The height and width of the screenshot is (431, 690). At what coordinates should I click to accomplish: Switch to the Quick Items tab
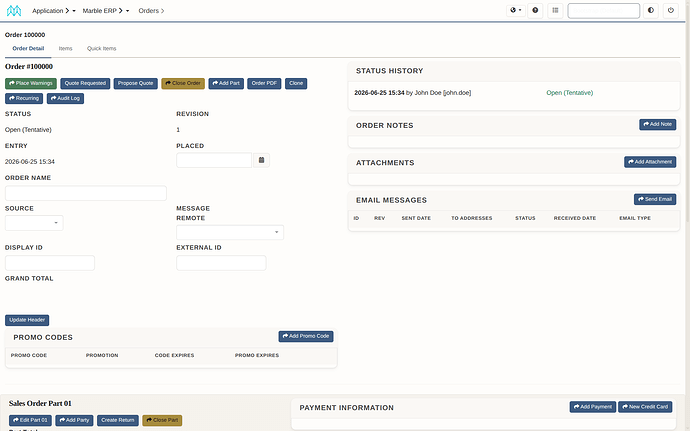(102, 48)
